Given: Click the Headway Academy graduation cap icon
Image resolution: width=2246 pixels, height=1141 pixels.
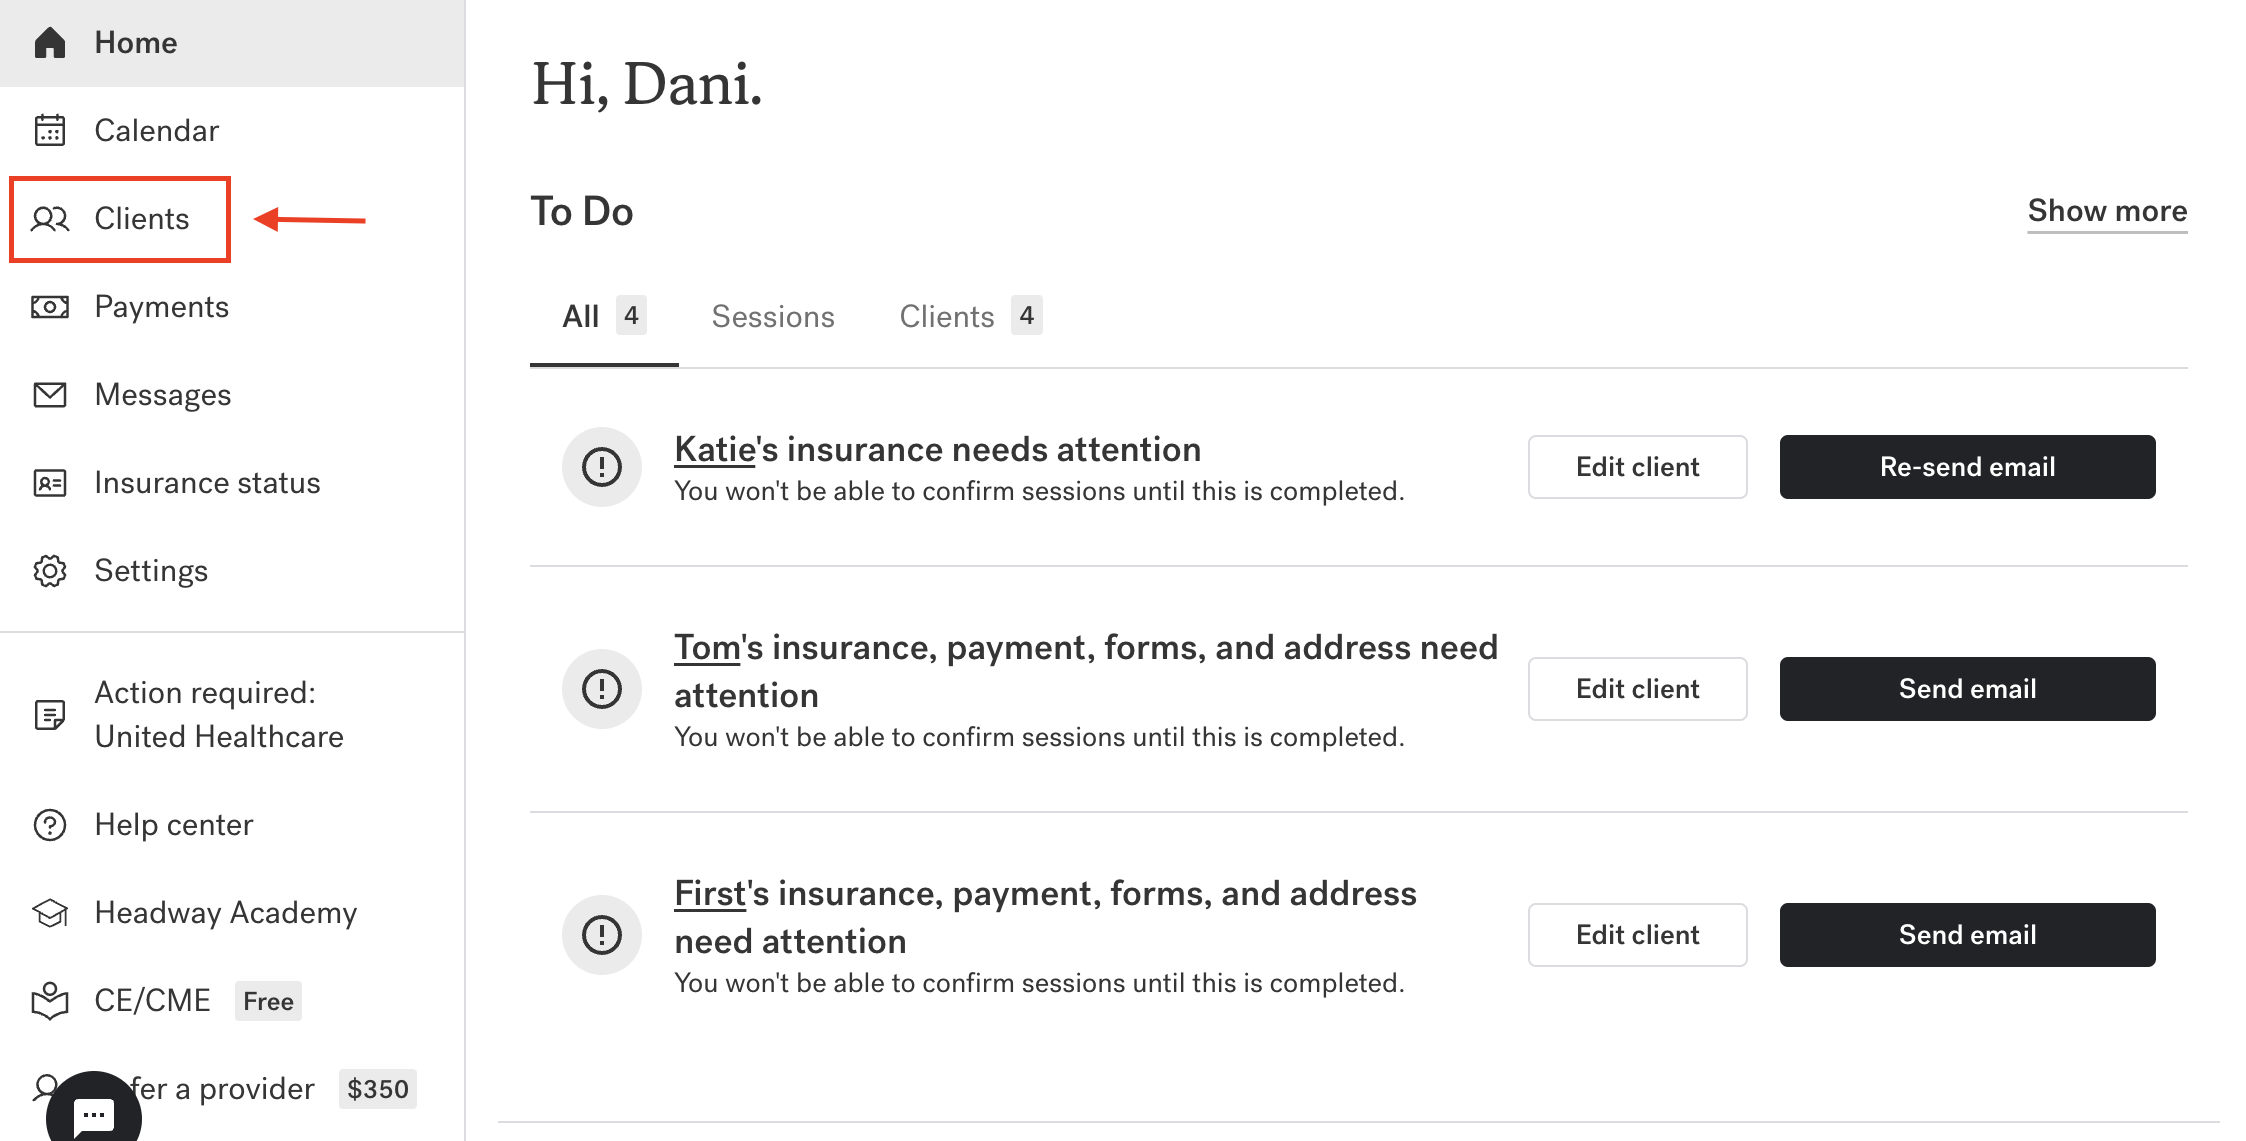Looking at the screenshot, I should tap(50, 913).
